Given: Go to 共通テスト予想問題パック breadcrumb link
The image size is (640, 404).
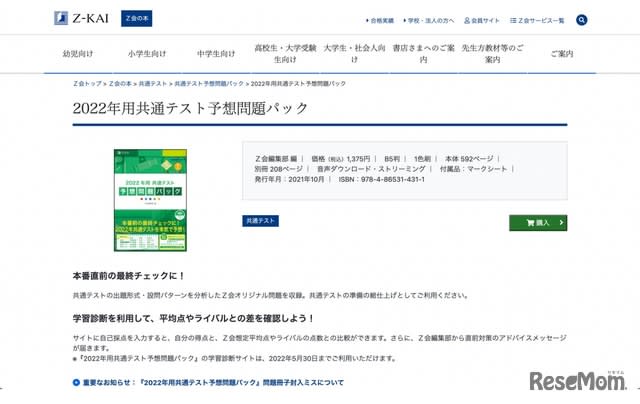Looking at the screenshot, I should [209, 84].
